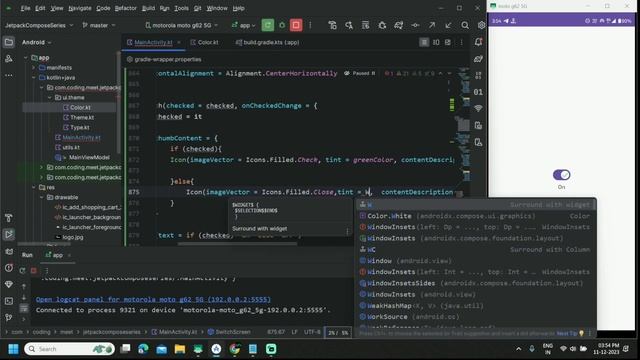Screen dimensions: 640x360
Task: Open logcat panel link for motorola device
Action: pos(153,299)
